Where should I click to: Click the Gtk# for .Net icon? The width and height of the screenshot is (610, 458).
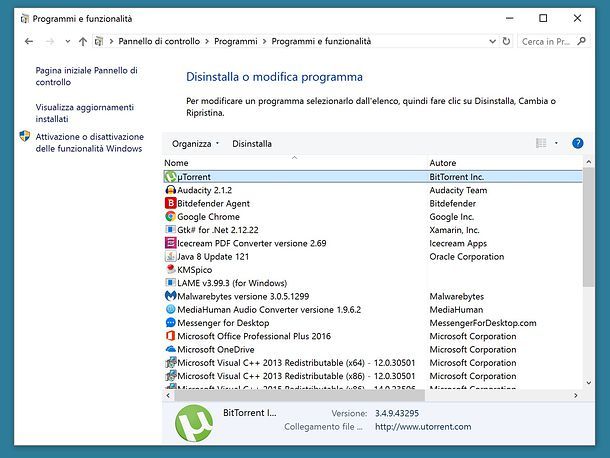click(170, 230)
